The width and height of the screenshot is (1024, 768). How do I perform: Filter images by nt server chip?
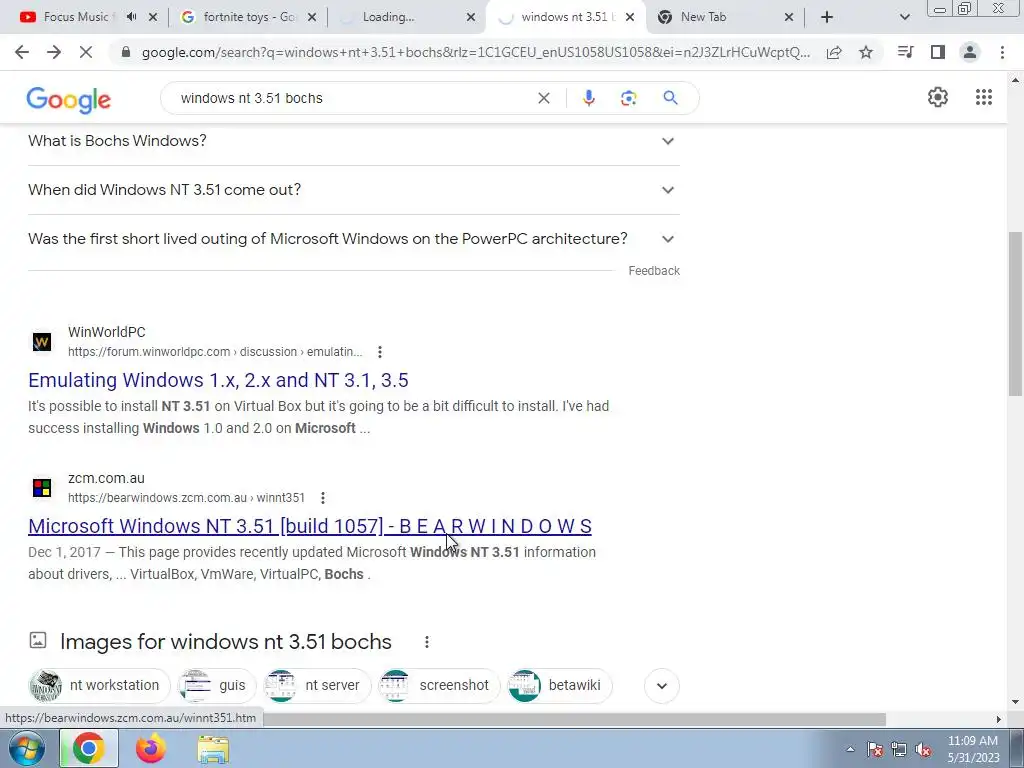(x=317, y=686)
